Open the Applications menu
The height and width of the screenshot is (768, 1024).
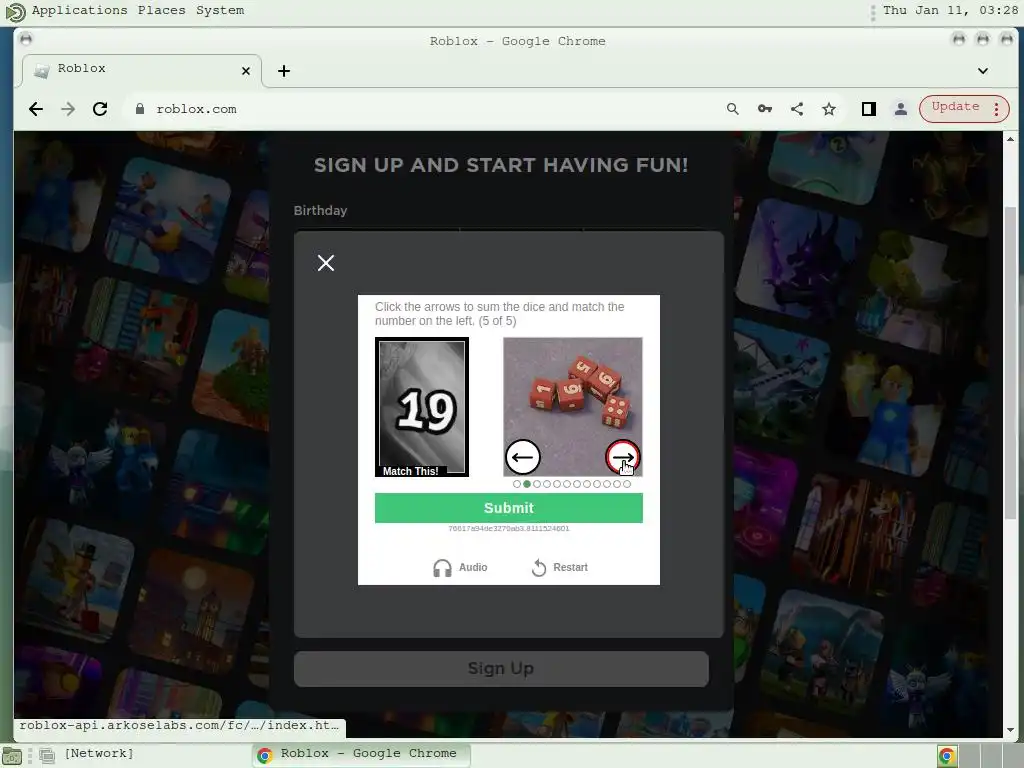pyautogui.click(x=79, y=10)
